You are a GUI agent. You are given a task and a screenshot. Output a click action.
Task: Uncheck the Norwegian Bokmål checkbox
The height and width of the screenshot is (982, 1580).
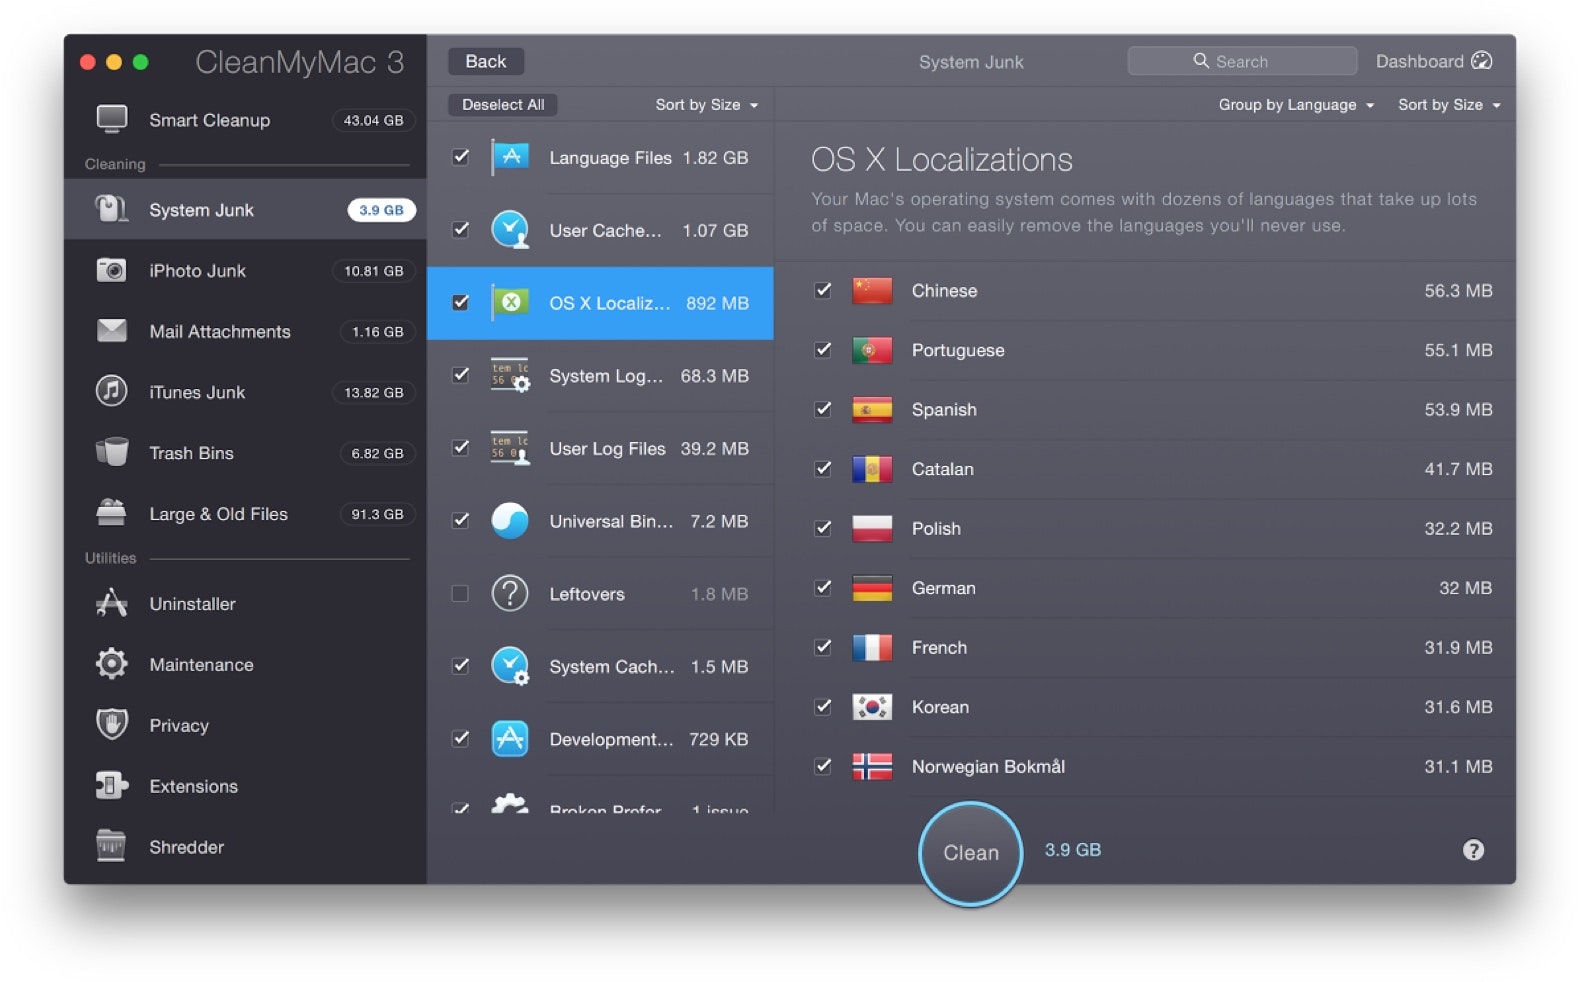[823, 766]
